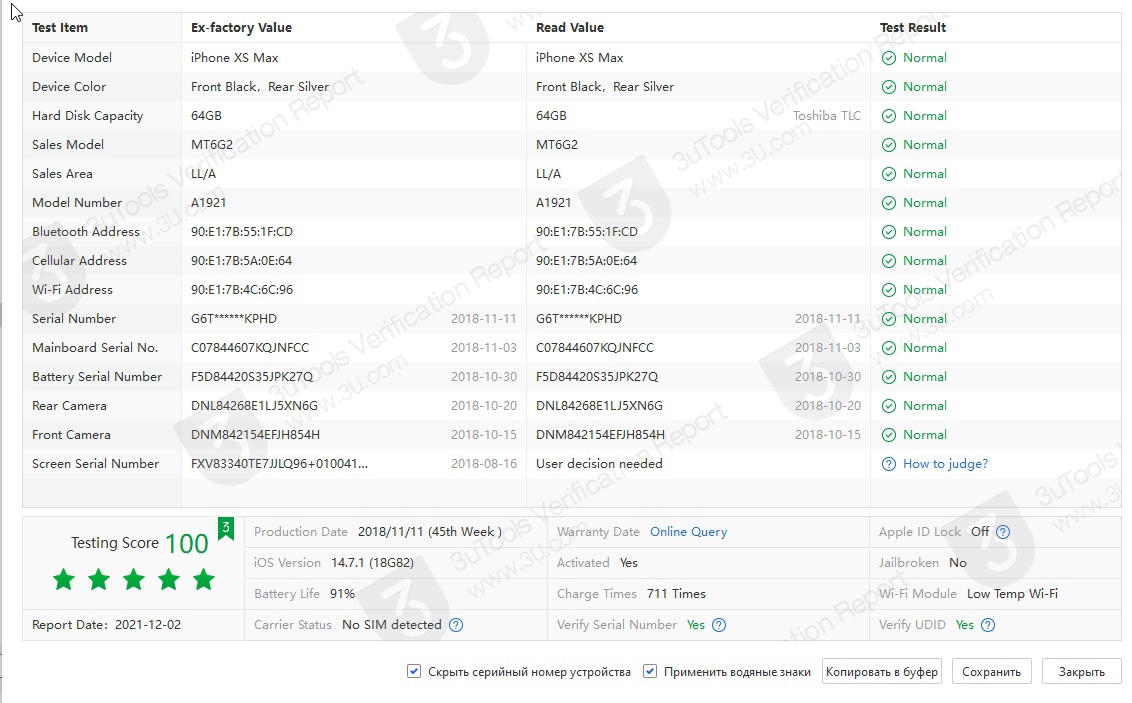Click the green check icon in the Front Camera row

889,435
